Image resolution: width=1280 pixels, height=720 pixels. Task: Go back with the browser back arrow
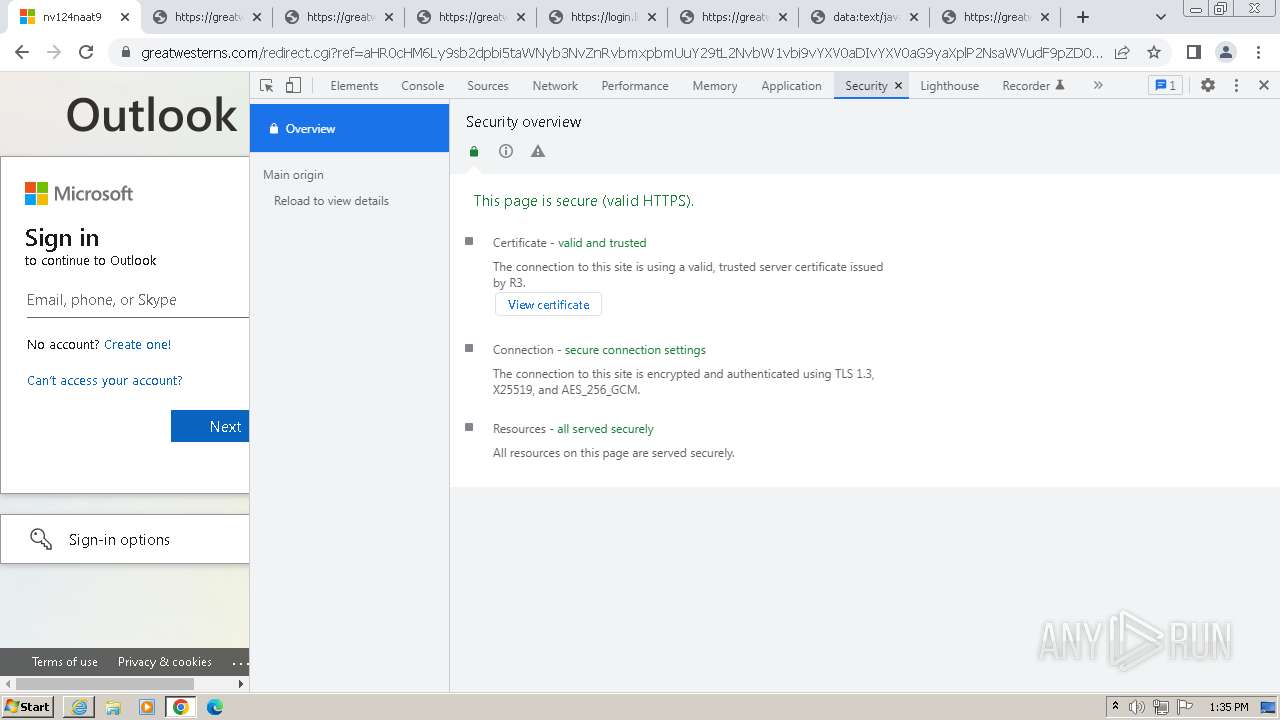(x=24, y=53)
